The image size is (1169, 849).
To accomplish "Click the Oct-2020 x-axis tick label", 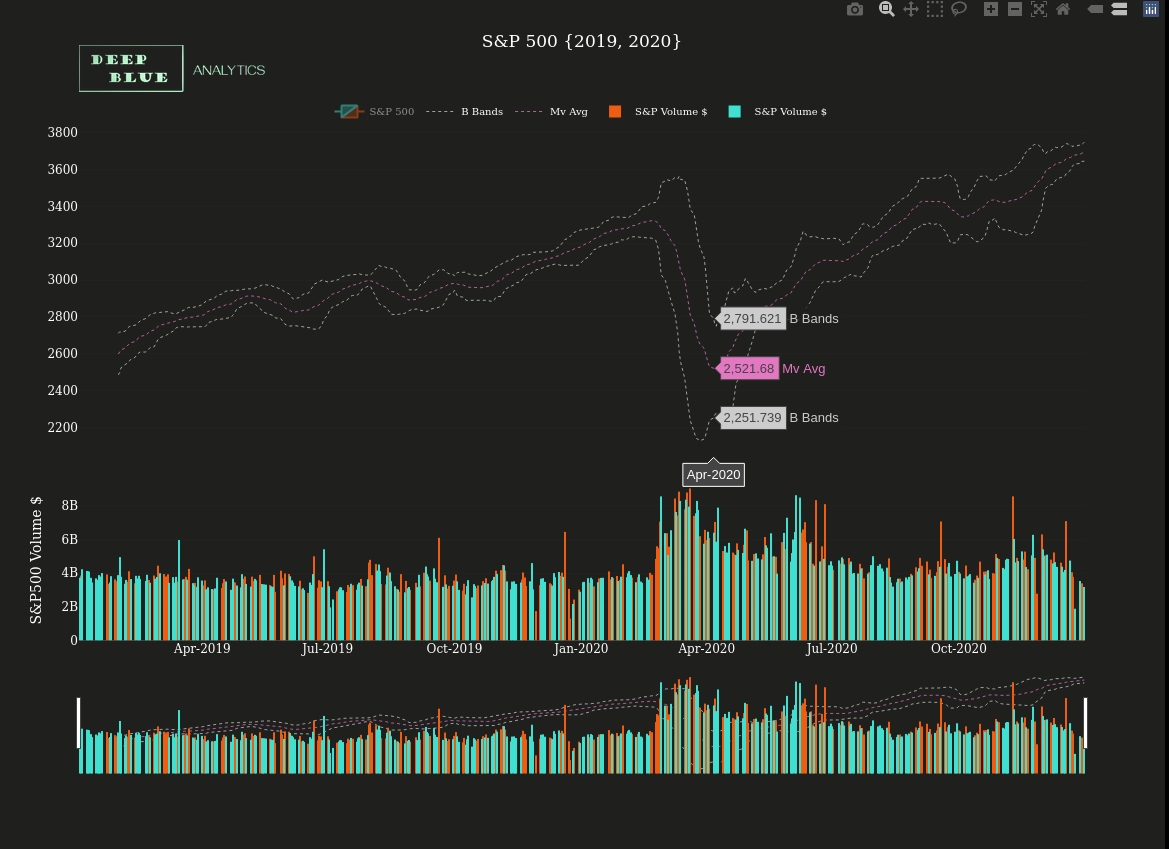I will pyautogui.click(x=959, y=648).
